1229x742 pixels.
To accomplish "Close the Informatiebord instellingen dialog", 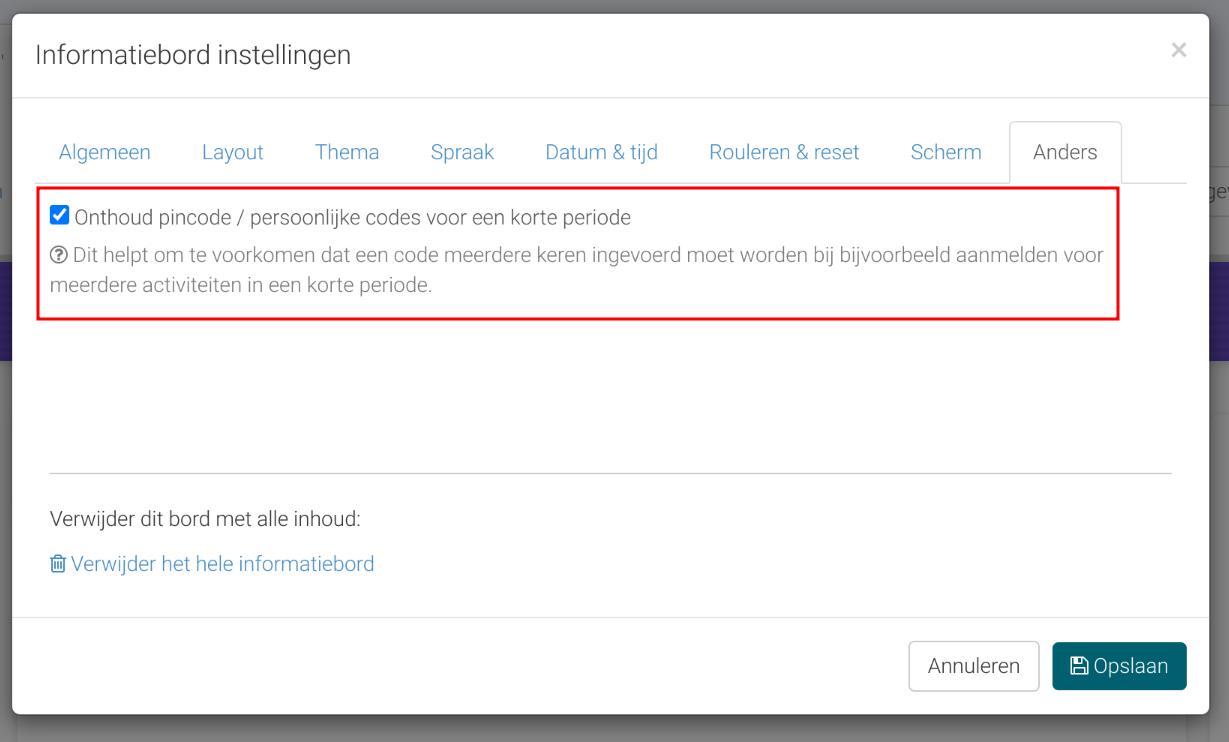I will click(1179, 50).
